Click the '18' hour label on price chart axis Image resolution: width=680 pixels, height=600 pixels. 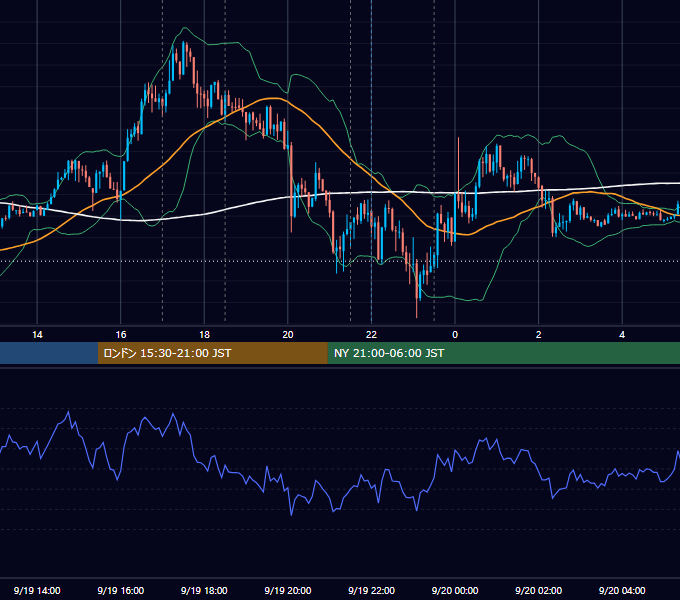point(204,335)
